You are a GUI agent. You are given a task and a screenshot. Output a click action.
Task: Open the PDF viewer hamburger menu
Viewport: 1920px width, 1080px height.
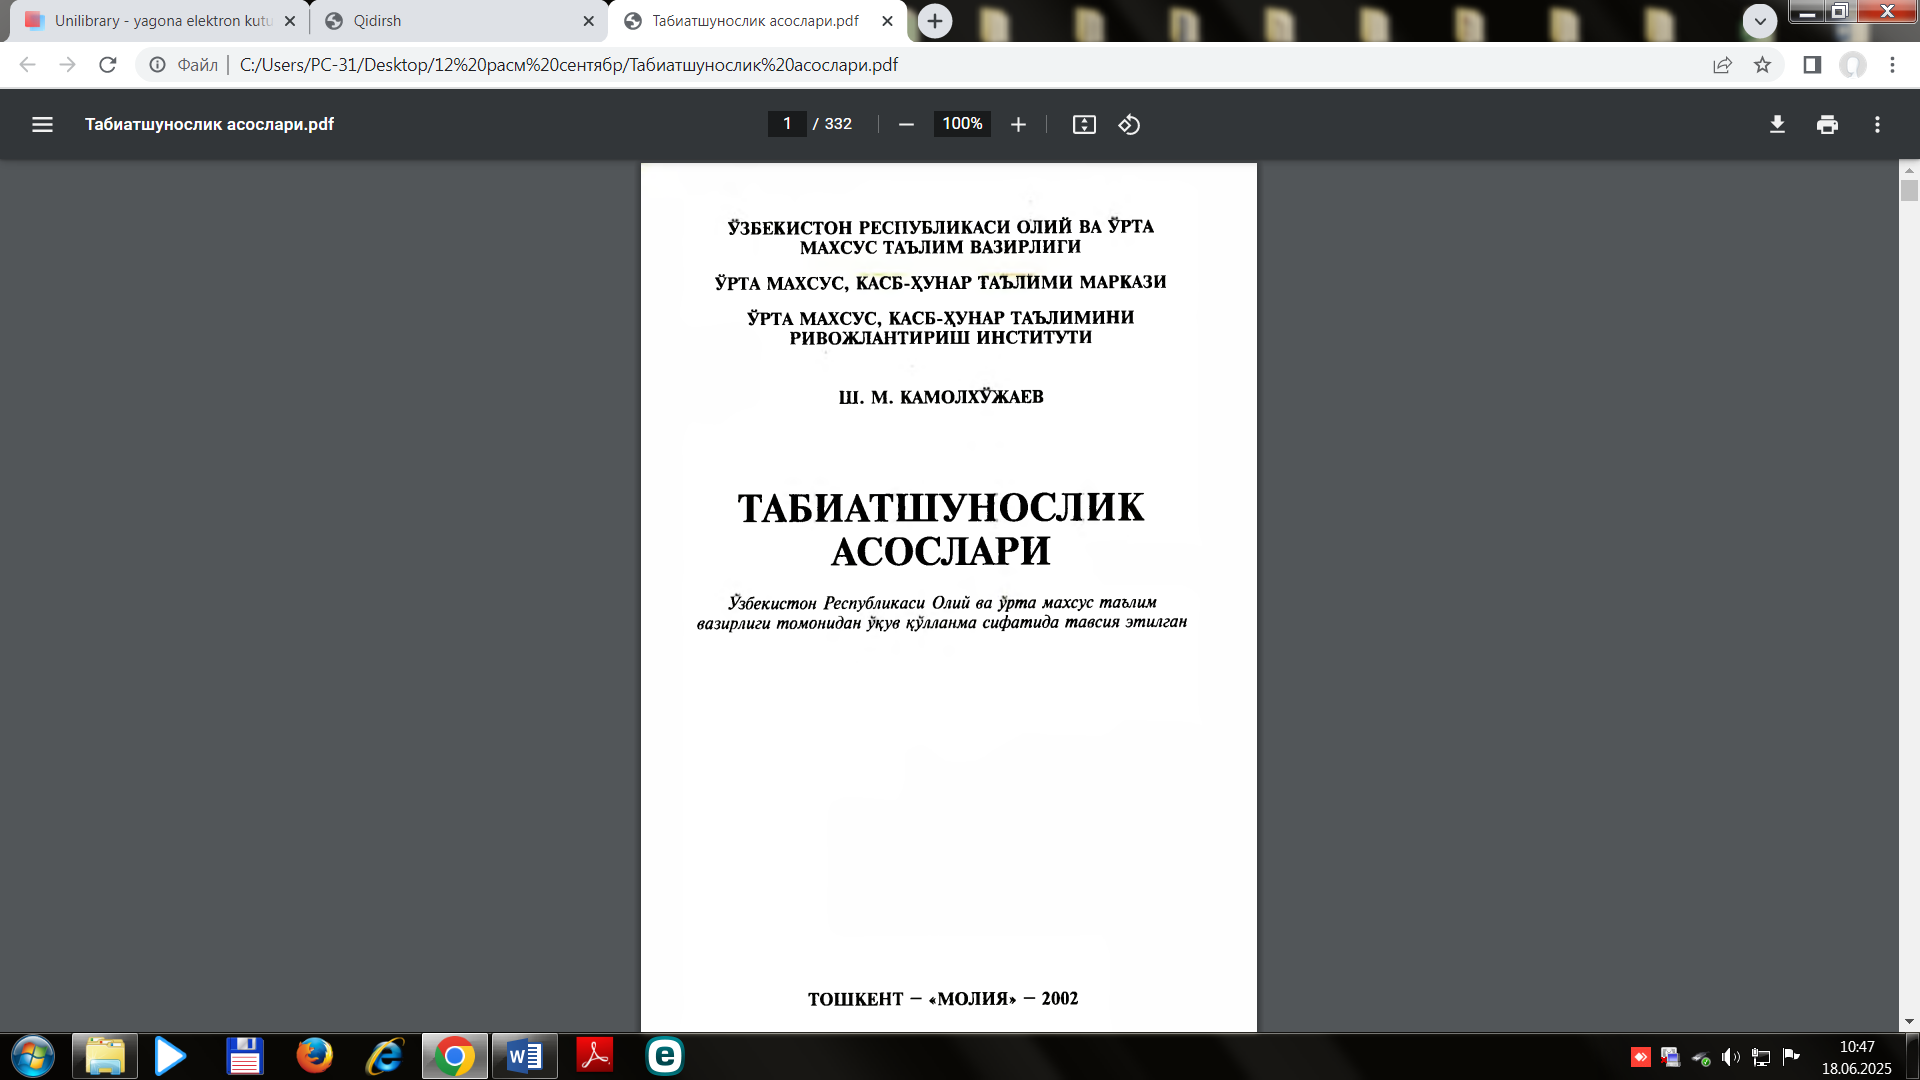[x=42, y=124]
